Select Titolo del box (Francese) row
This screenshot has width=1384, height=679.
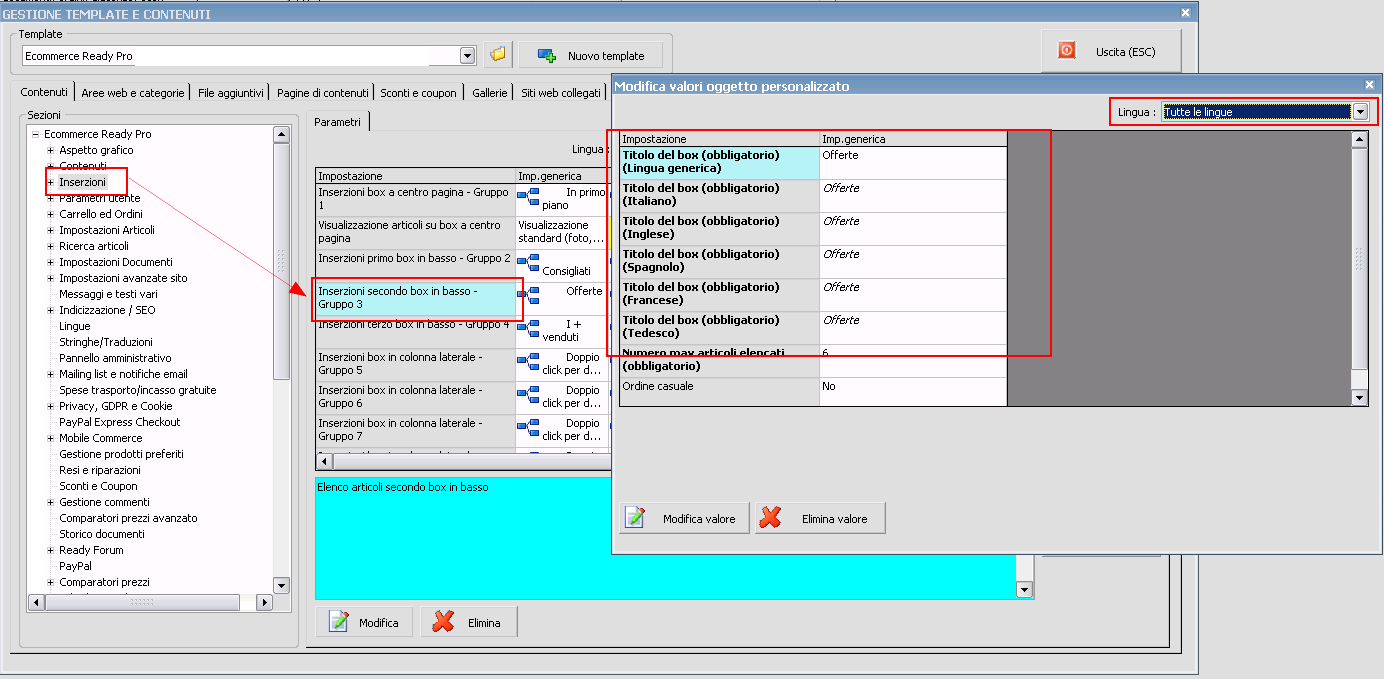click(x=813, y=295)
